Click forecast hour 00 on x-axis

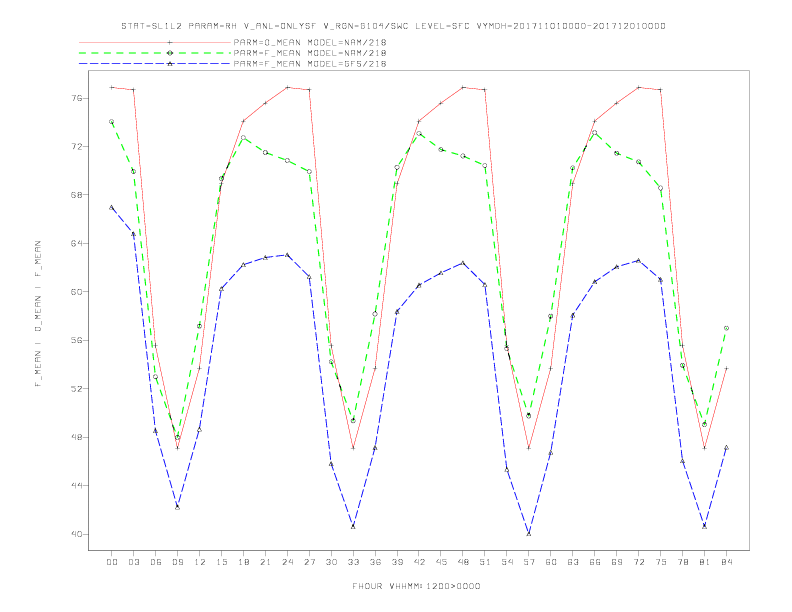(112, 562)
